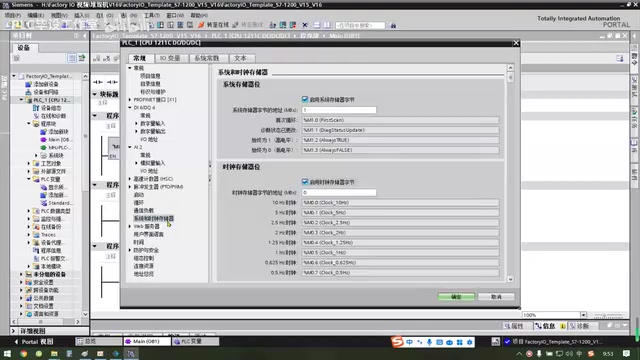Switch to the 文本 tab
This screenshot has height=360, width=640.
(x=240, y=58)
